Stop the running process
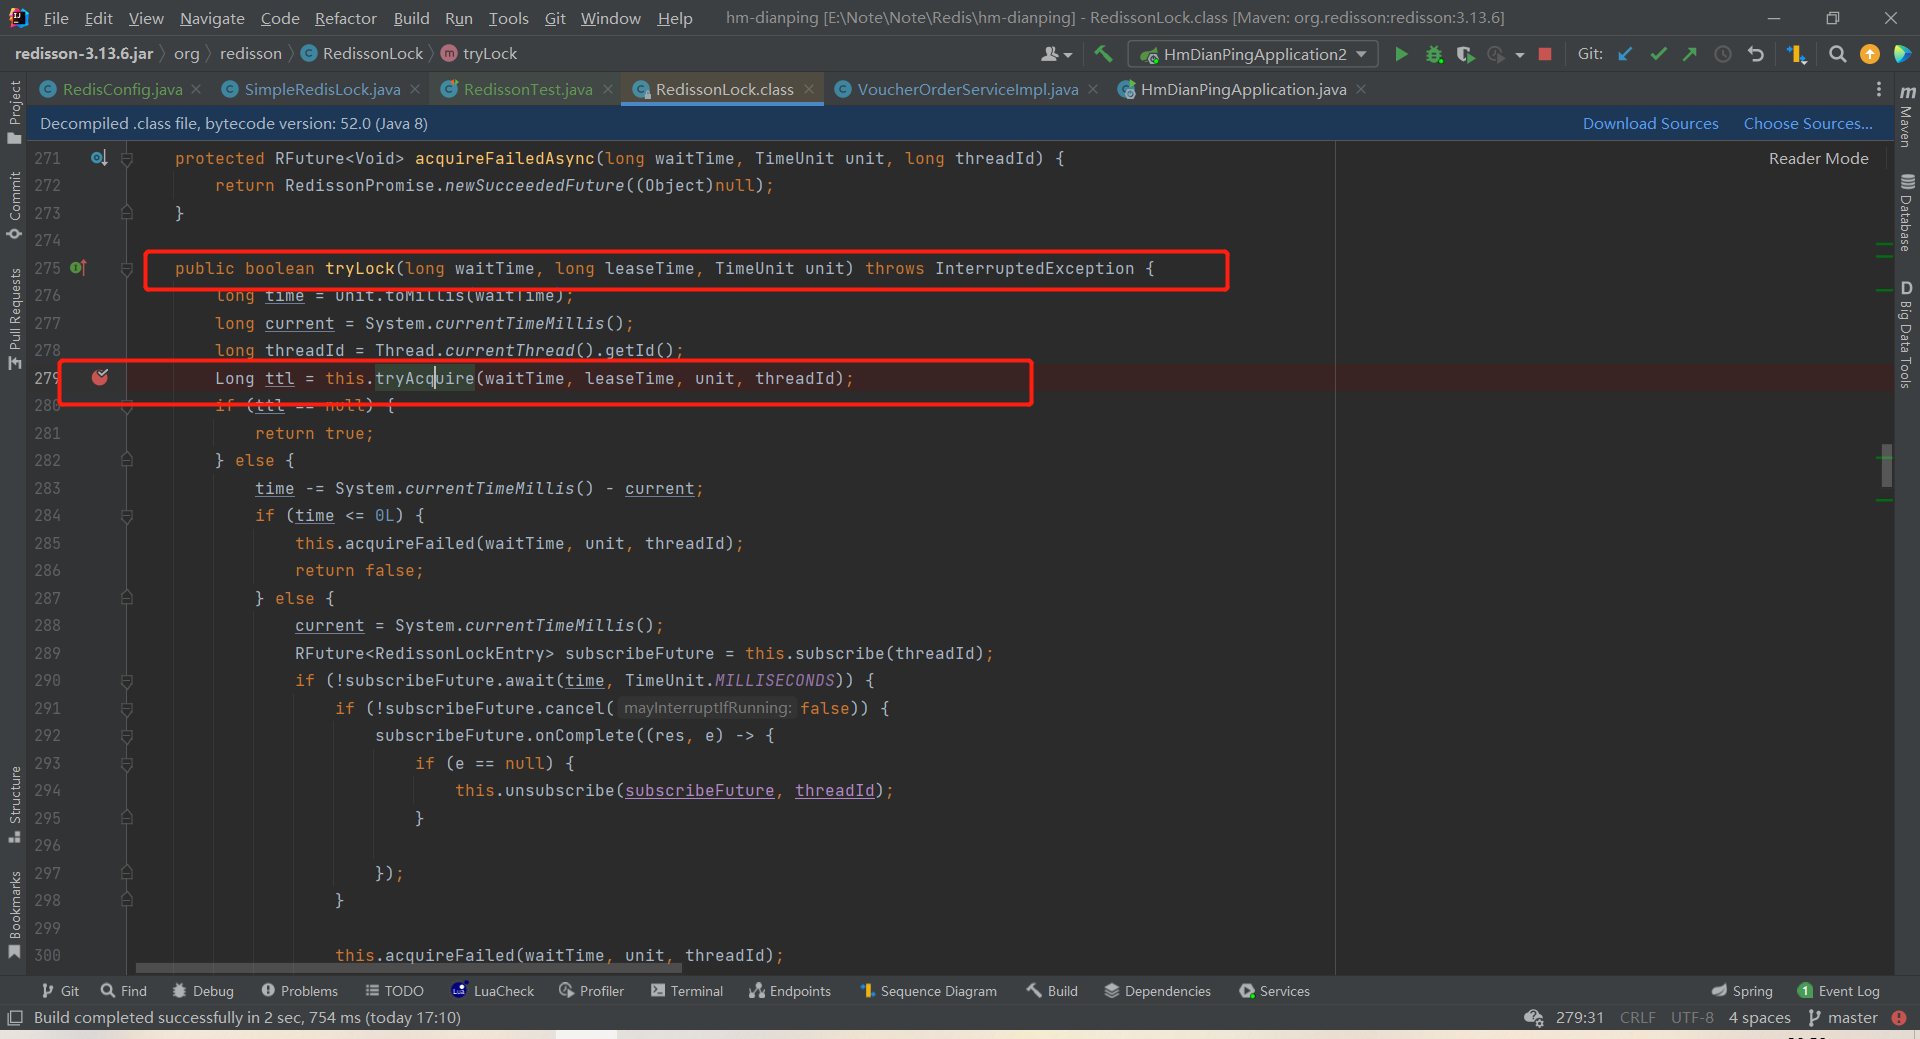Screen dimensions: 1920x1039 [x=1545, y=54]
